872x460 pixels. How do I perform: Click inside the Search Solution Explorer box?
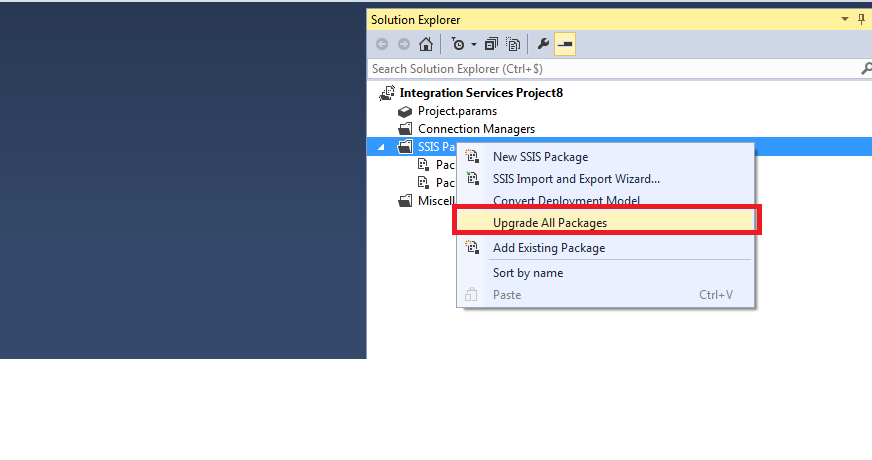[610, 69]
